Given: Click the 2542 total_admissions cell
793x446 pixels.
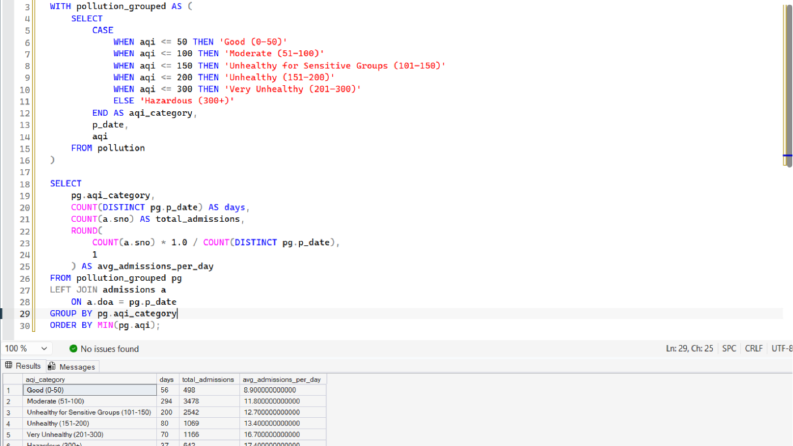Looking at the screenshot, I should click(209, 412).
